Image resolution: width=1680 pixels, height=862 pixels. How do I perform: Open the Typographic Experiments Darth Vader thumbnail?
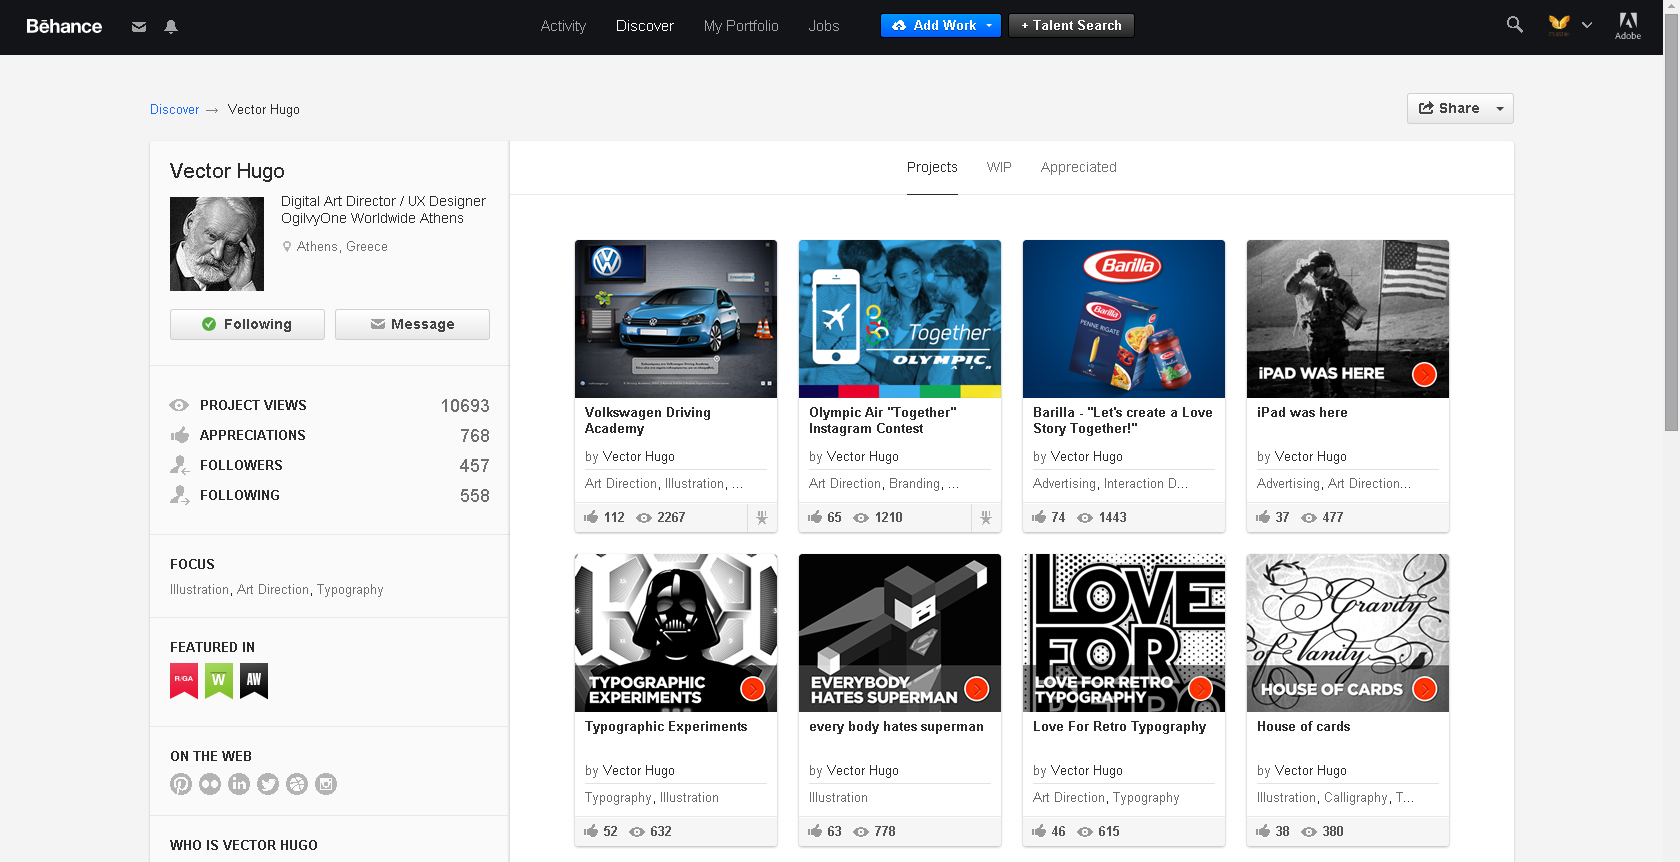676,633
